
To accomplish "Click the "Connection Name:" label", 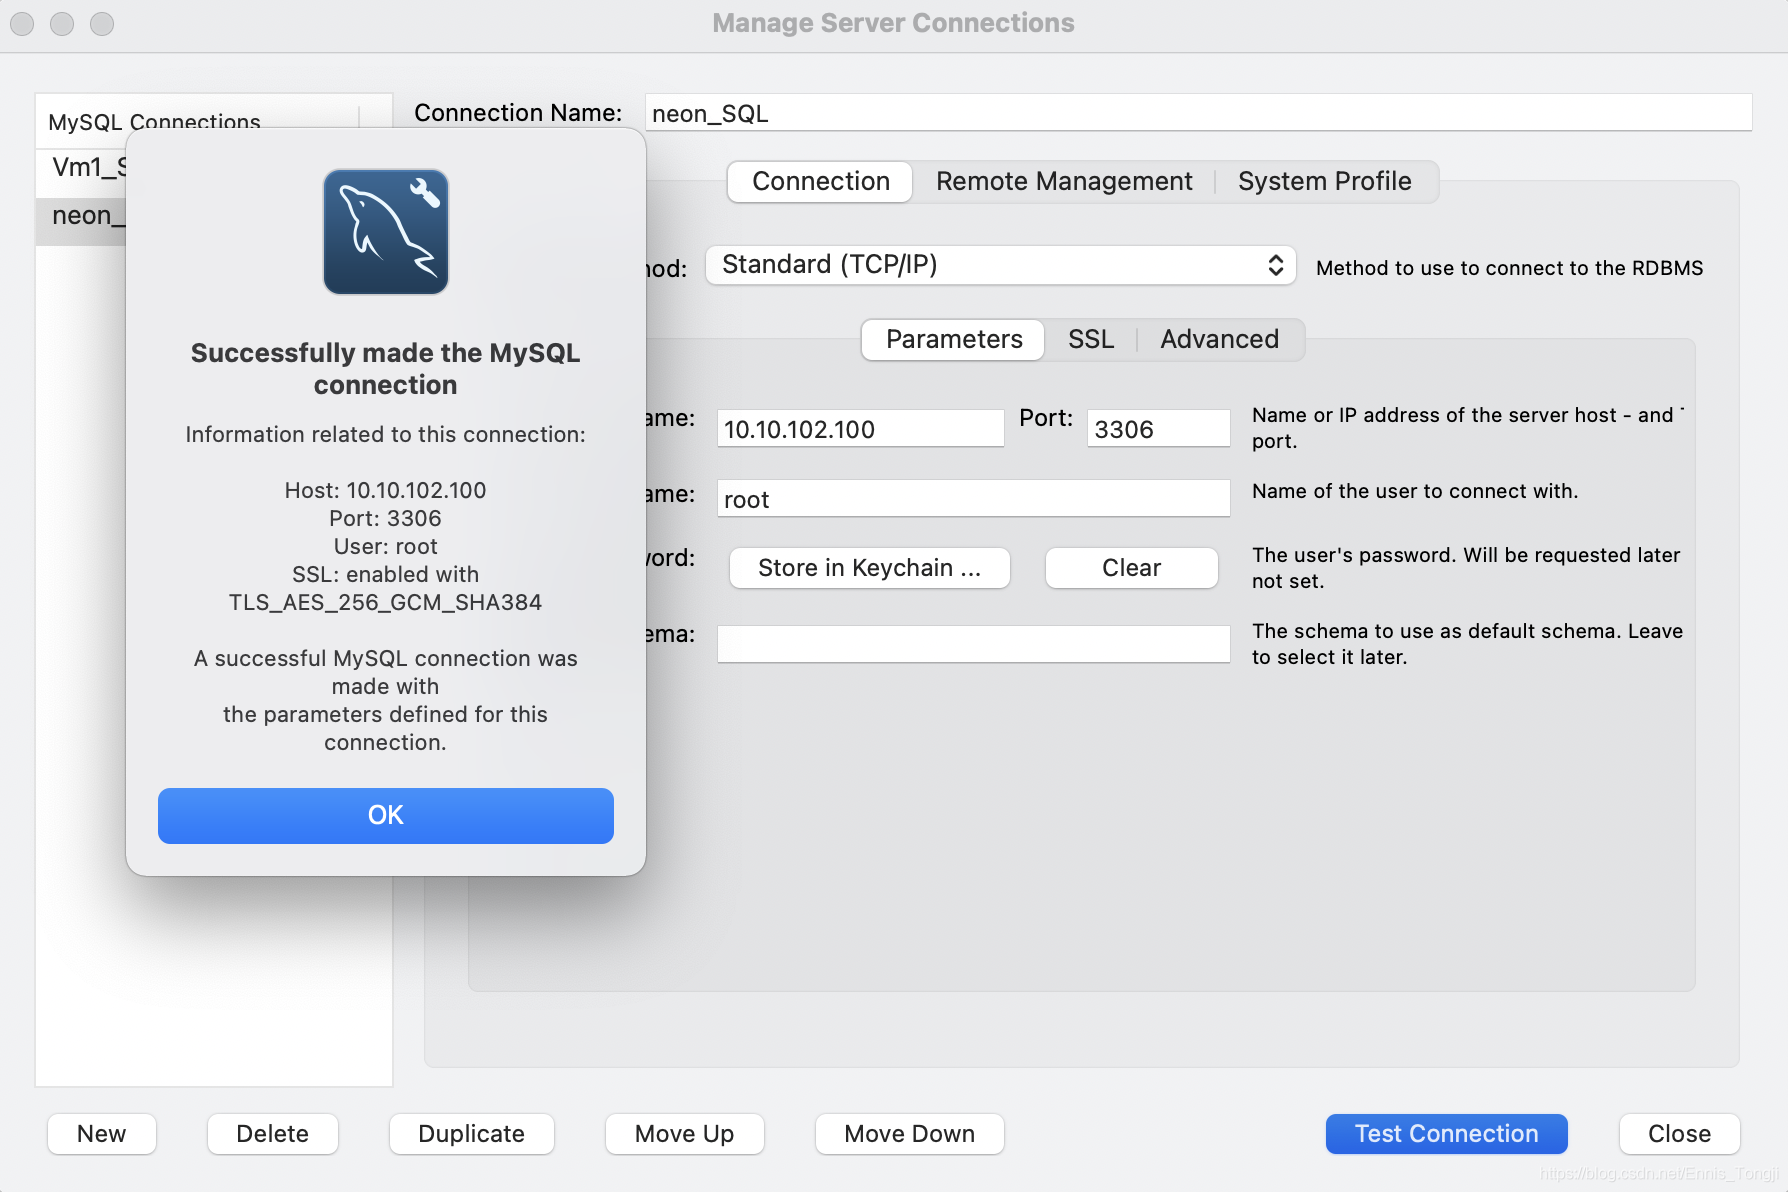I will 518,113.
